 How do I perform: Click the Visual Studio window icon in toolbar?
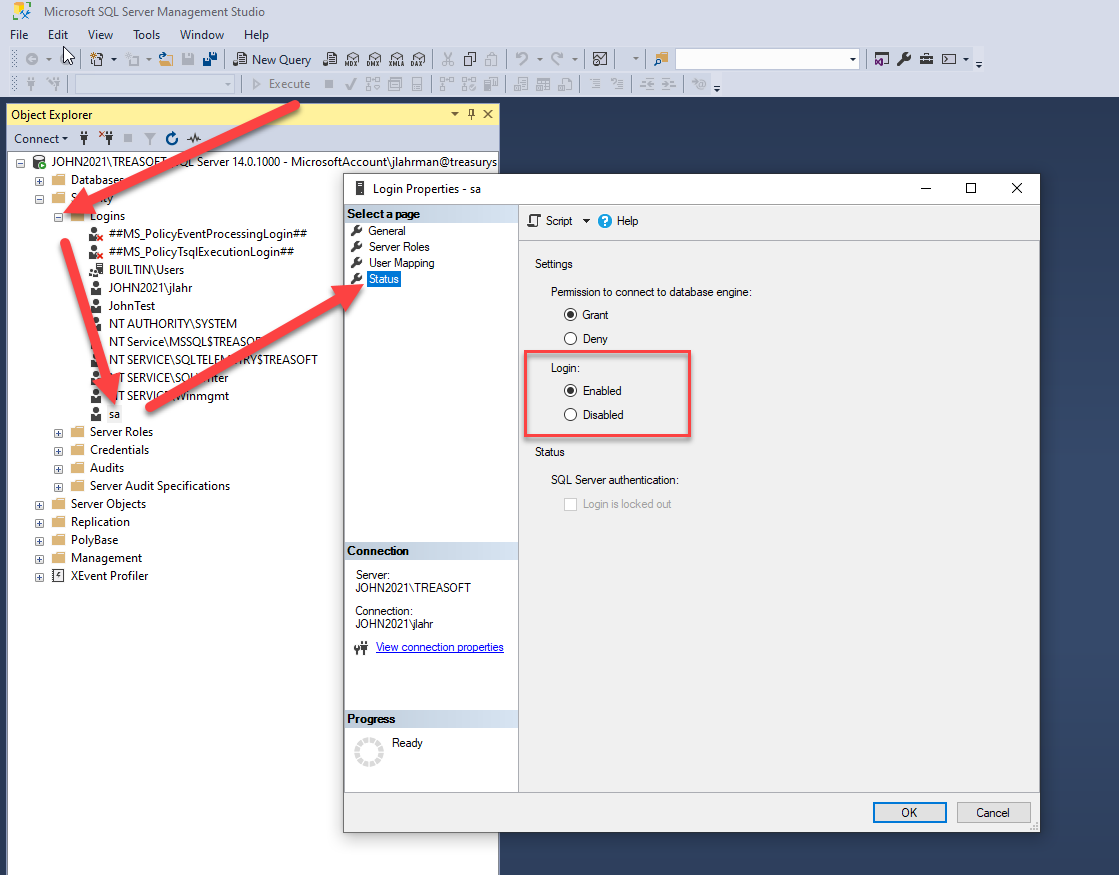coord(881,59)
